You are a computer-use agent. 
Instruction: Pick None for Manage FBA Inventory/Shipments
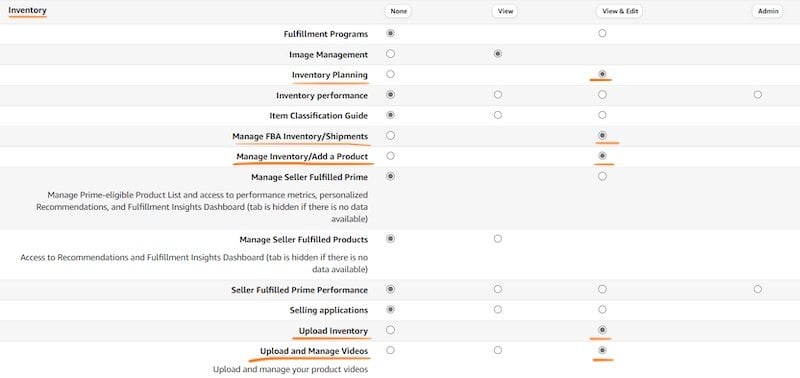point(390,135)
